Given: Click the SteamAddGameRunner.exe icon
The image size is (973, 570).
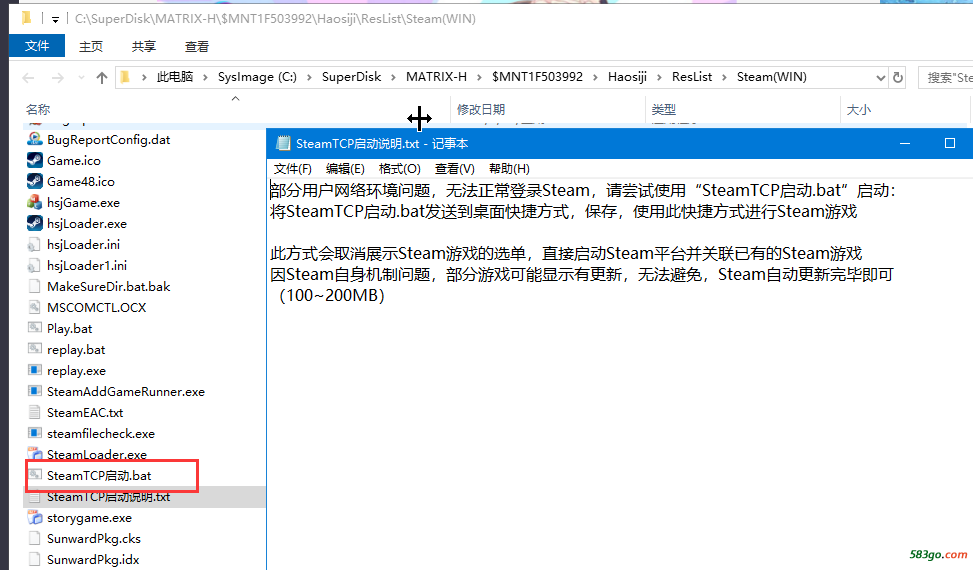Looking at the screenshot, I should [x=35, y=392].
